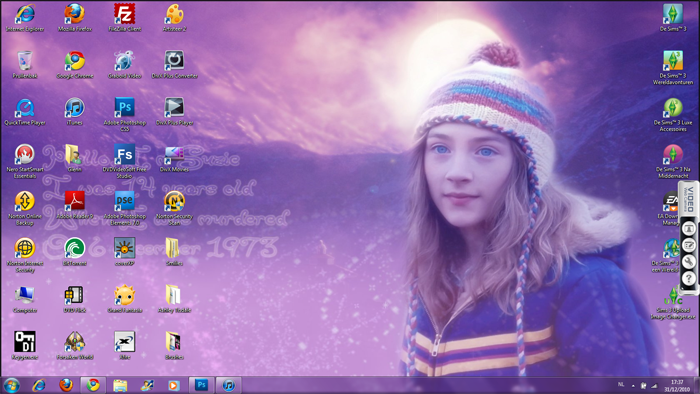Click the taskbar clock showing 17:37
Image resolution: width=700 pixels, height=394 pixels.
(677, 386)
